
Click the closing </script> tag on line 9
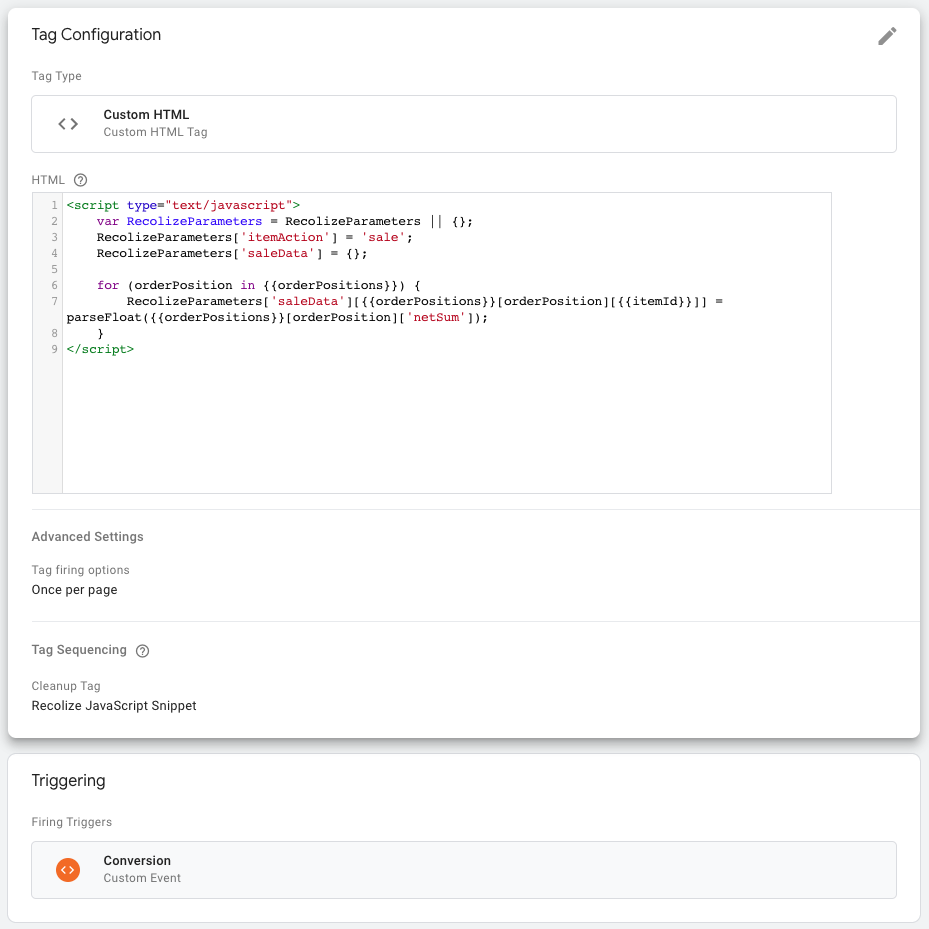[x=100, y=349]
